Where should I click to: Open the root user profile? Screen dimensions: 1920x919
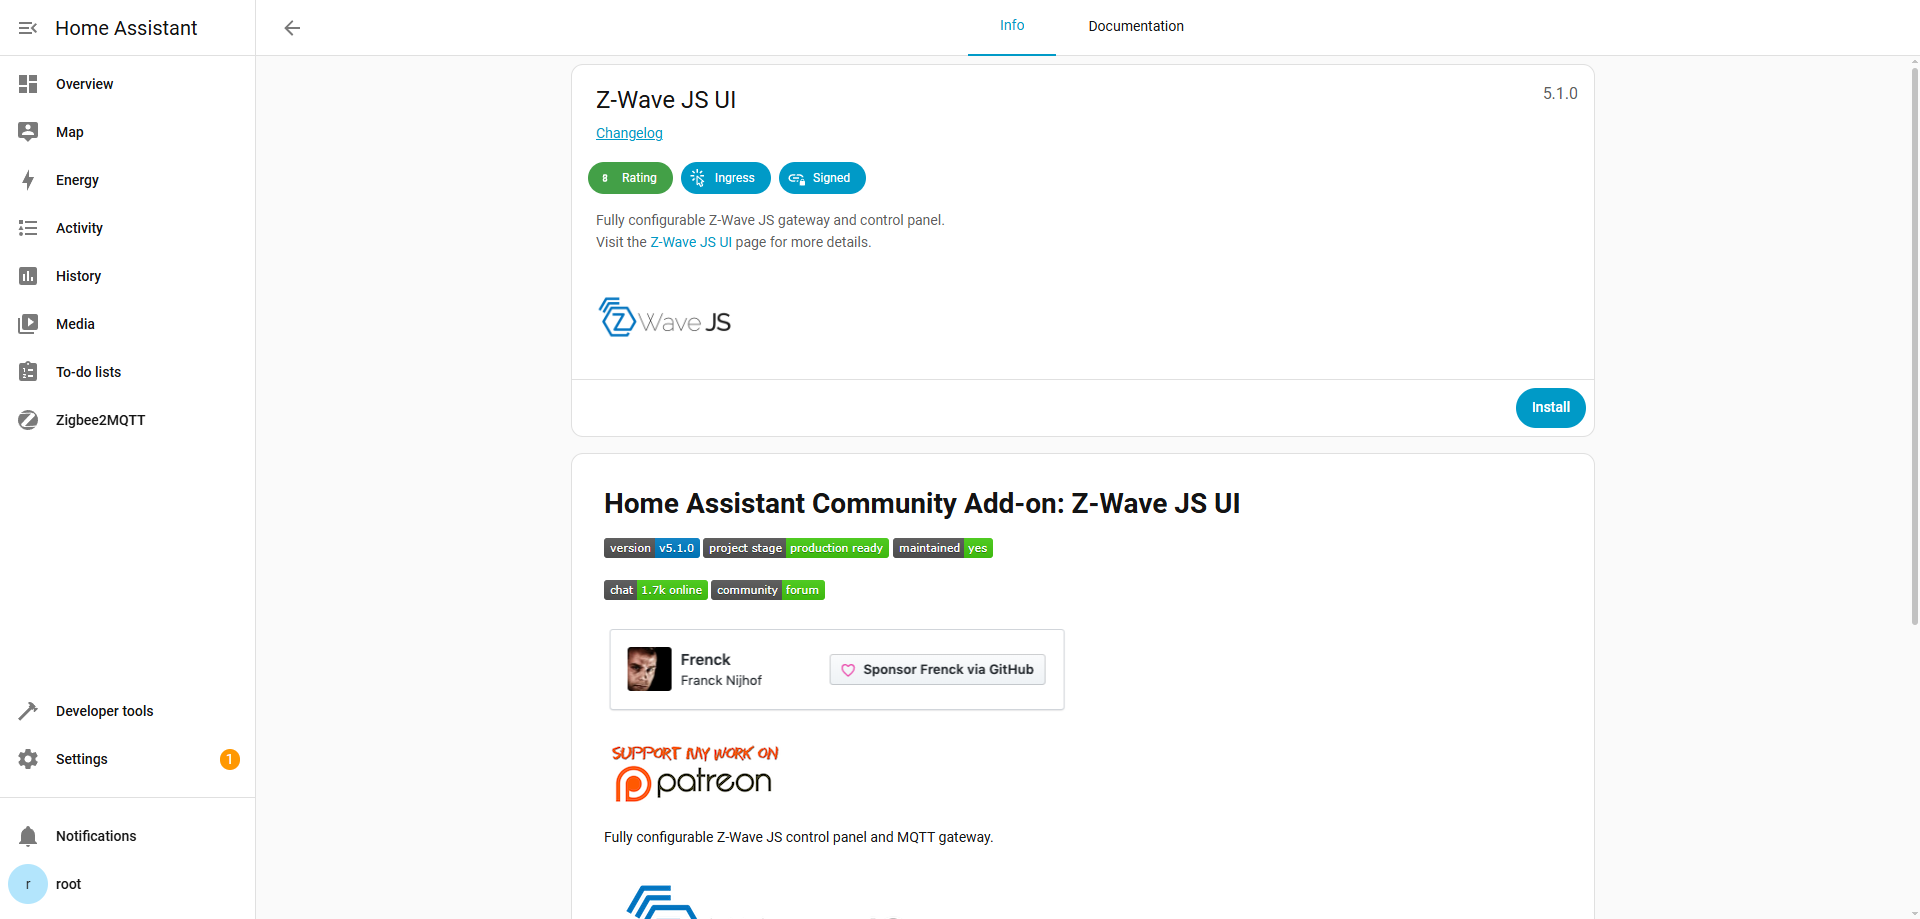click(68, 884)
